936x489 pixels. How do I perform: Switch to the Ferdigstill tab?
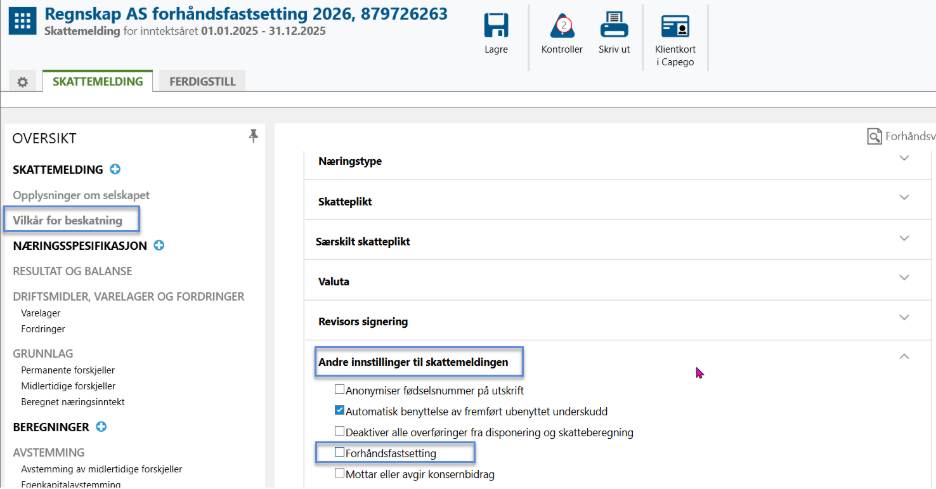202,82
